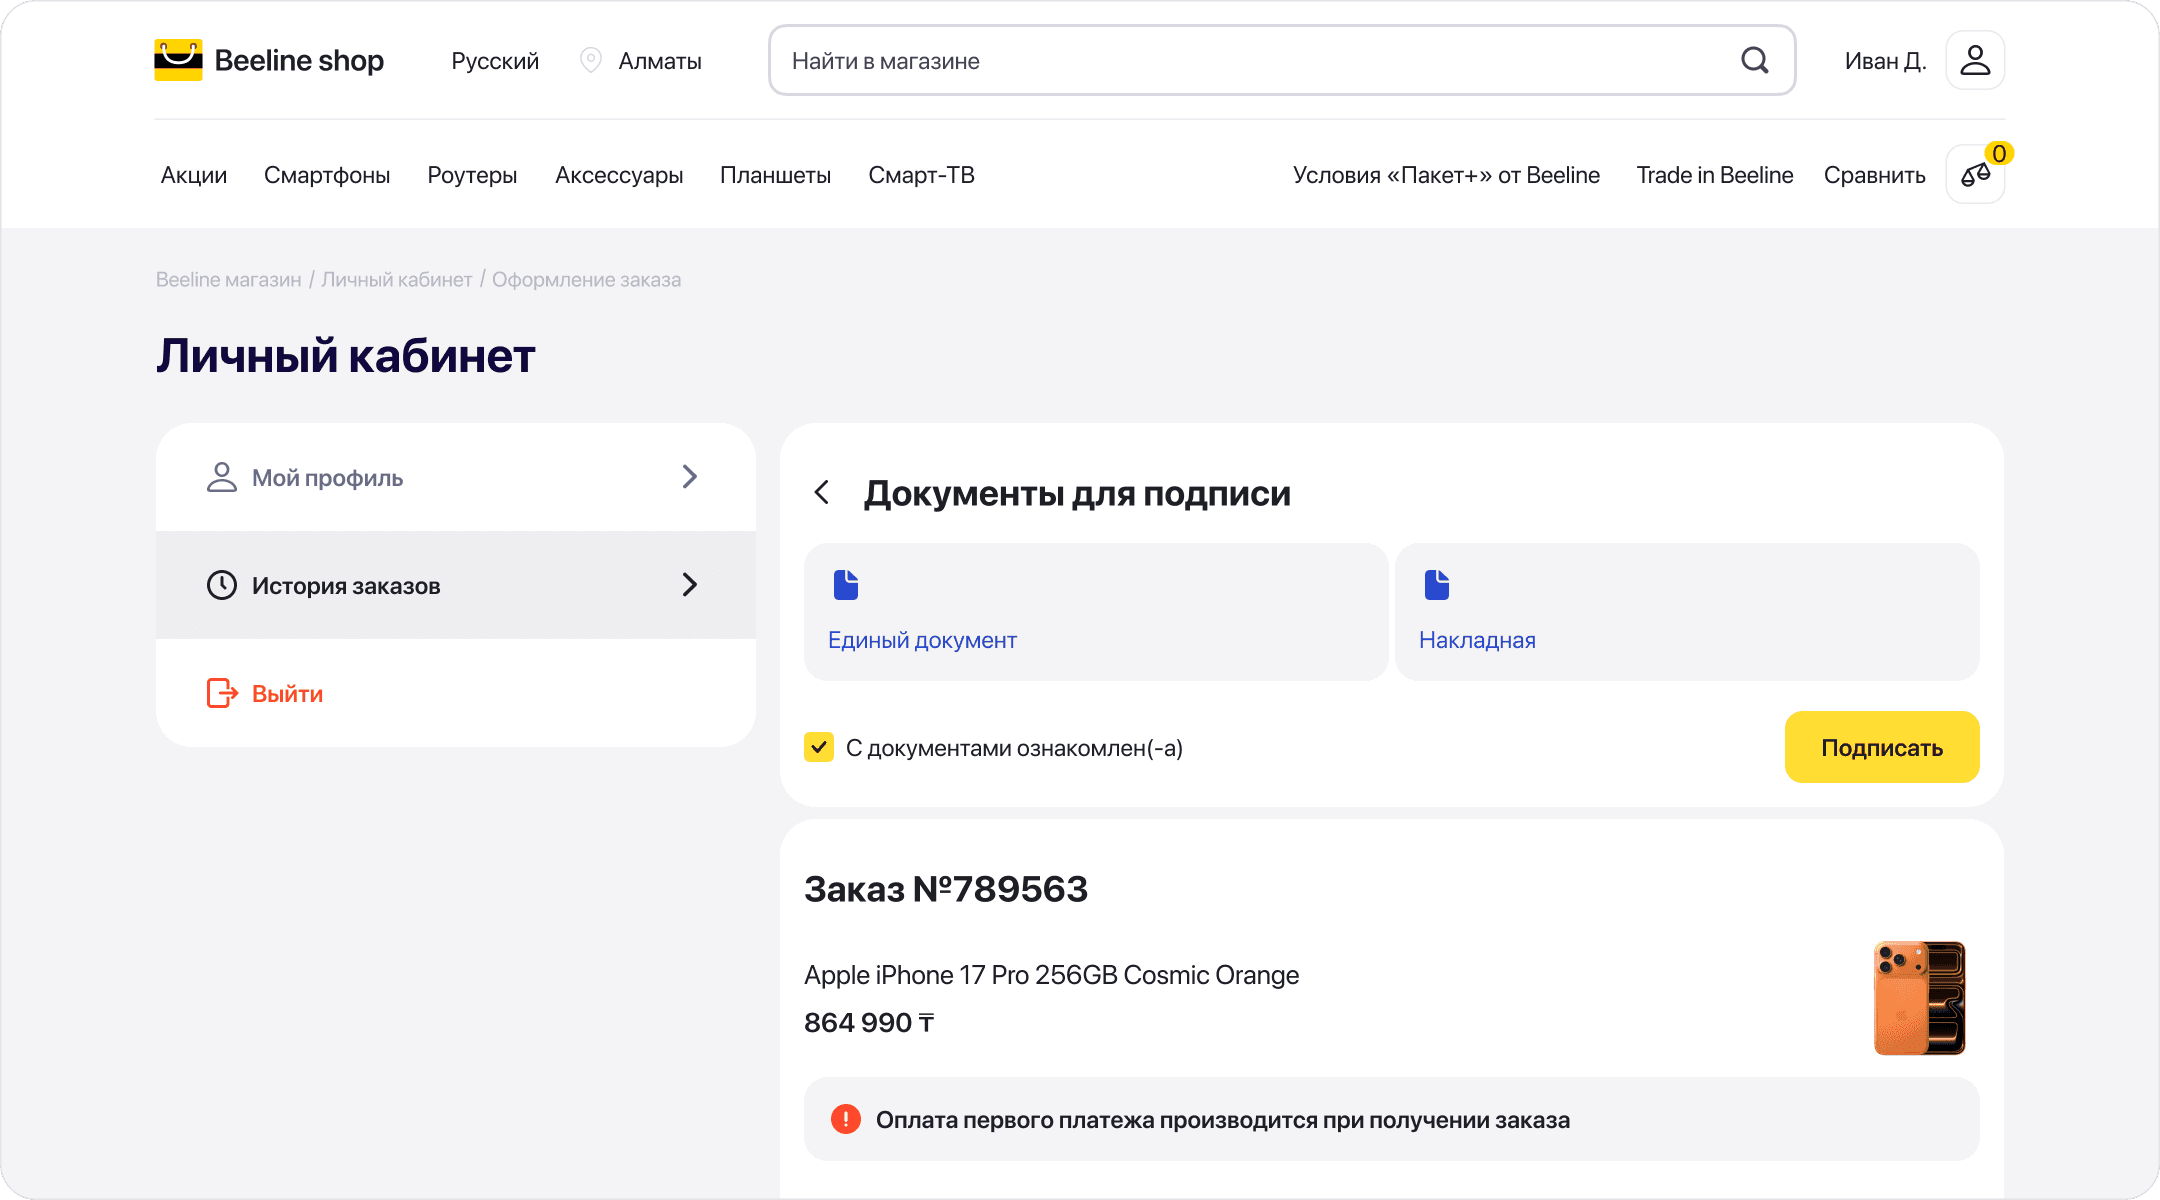Open the Единый документ file icon
Image resolution: width=2160 pixels, height=1200 pixels.
pyautogui.click(x=846, y=584)
